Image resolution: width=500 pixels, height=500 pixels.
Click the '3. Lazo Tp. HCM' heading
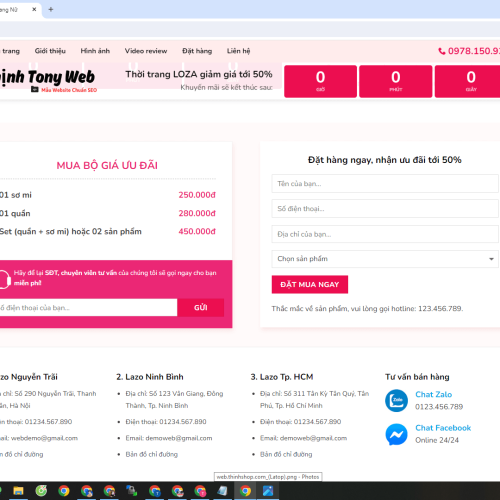pyautogui.click(x=282, y=377)
